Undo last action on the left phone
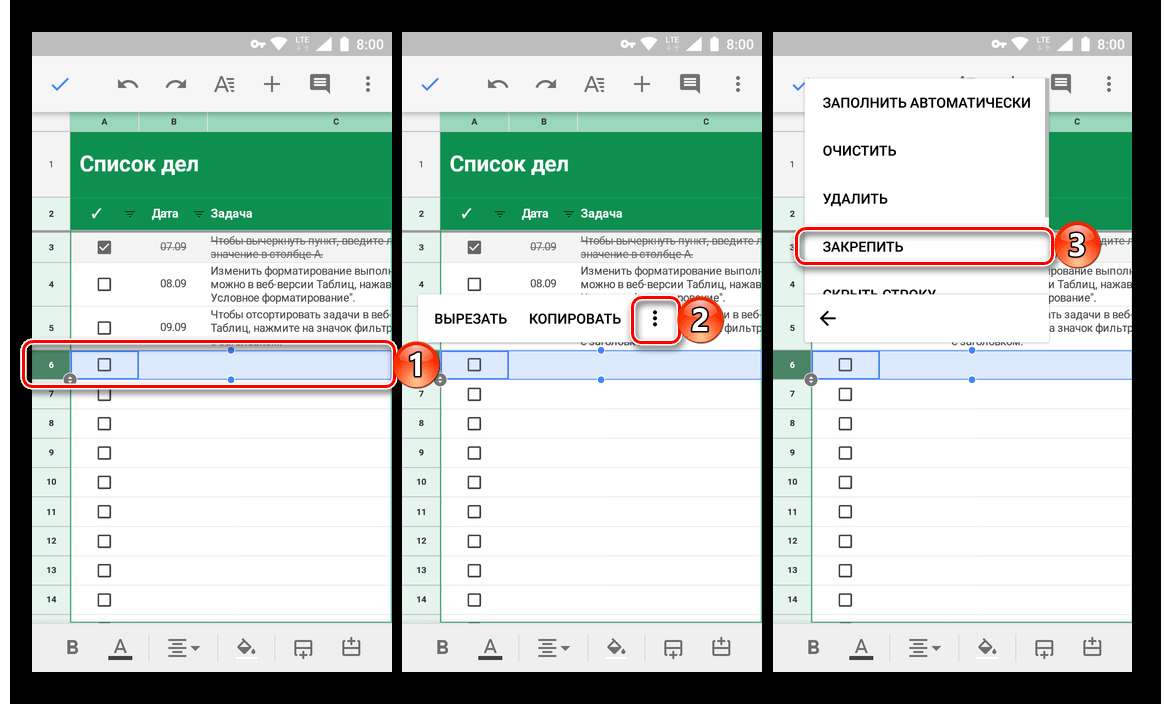Viewport: 1164px width, 704px height. [x=128, y=85]
